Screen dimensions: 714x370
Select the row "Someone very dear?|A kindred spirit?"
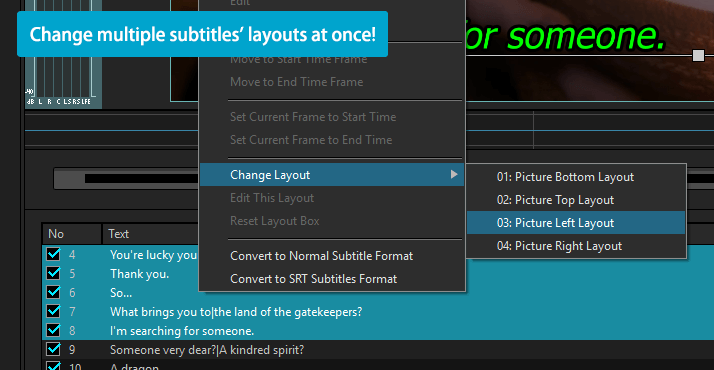click(378, 350)
